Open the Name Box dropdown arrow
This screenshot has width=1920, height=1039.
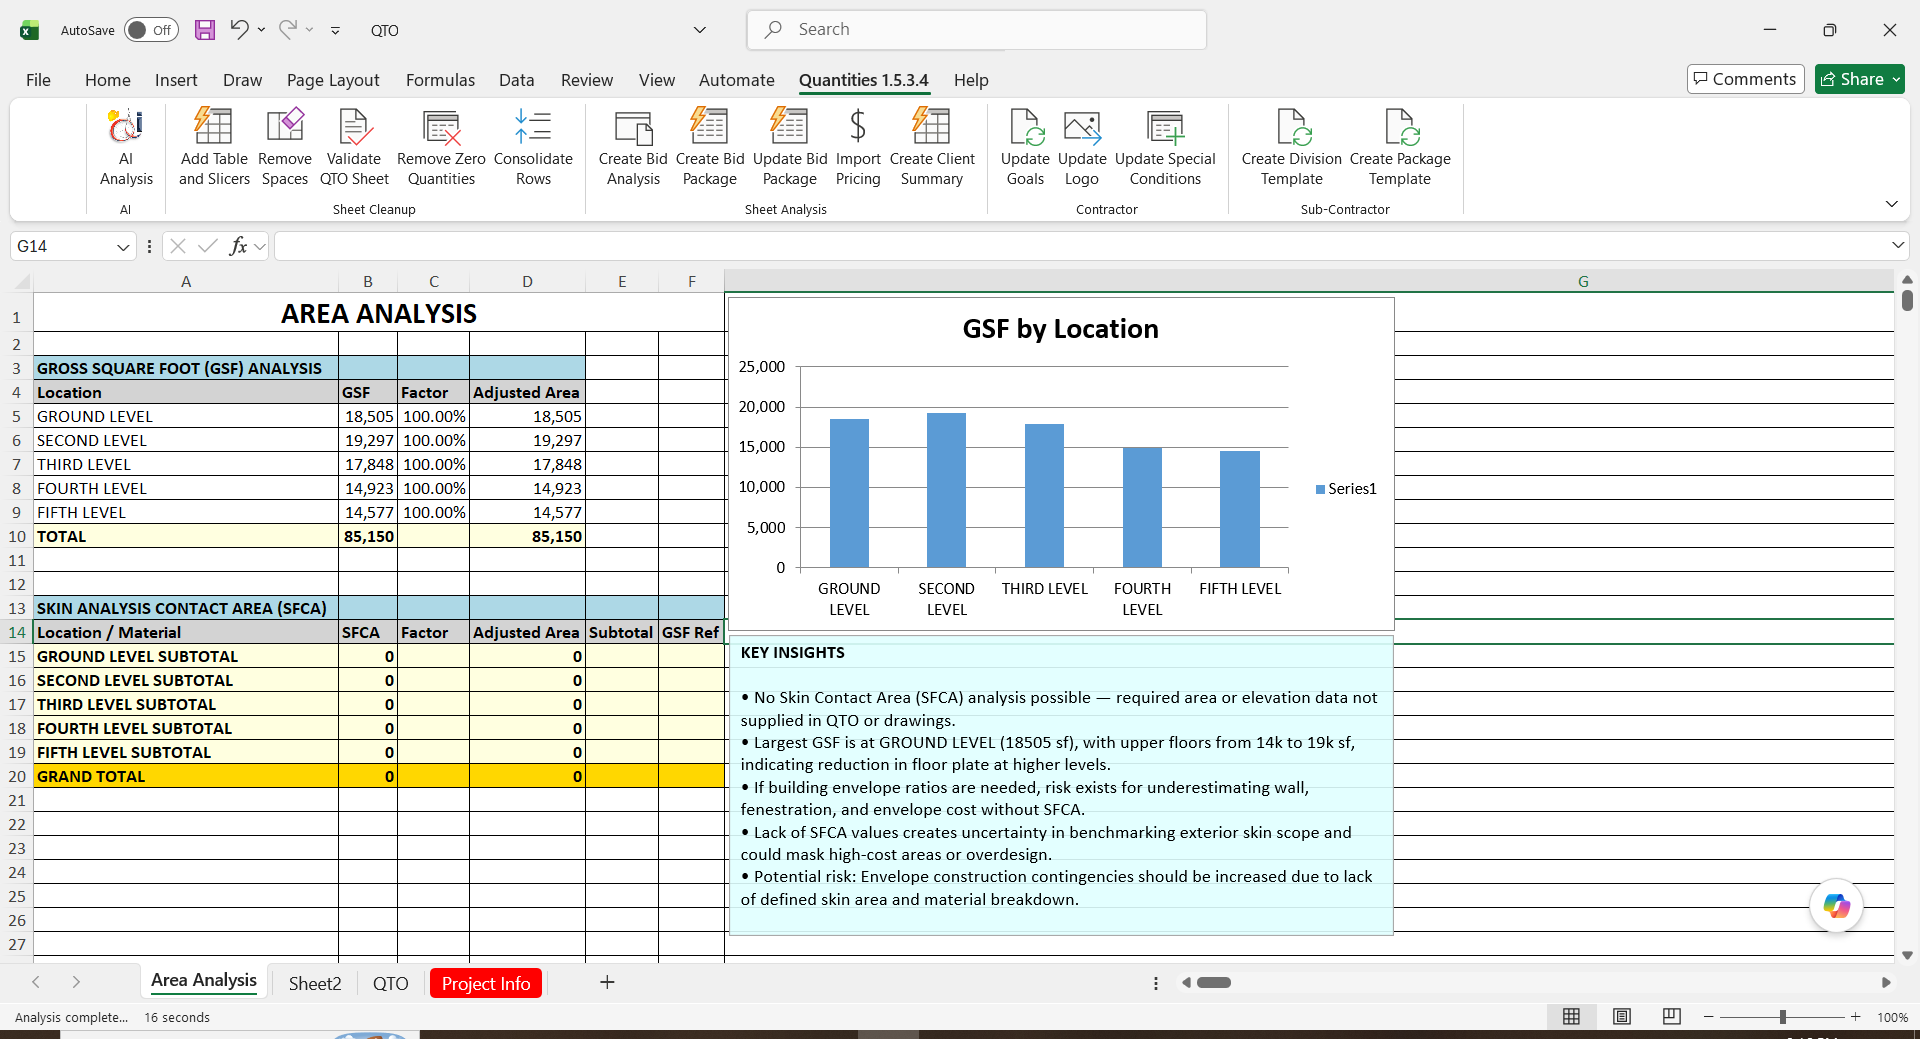point(123,246)
